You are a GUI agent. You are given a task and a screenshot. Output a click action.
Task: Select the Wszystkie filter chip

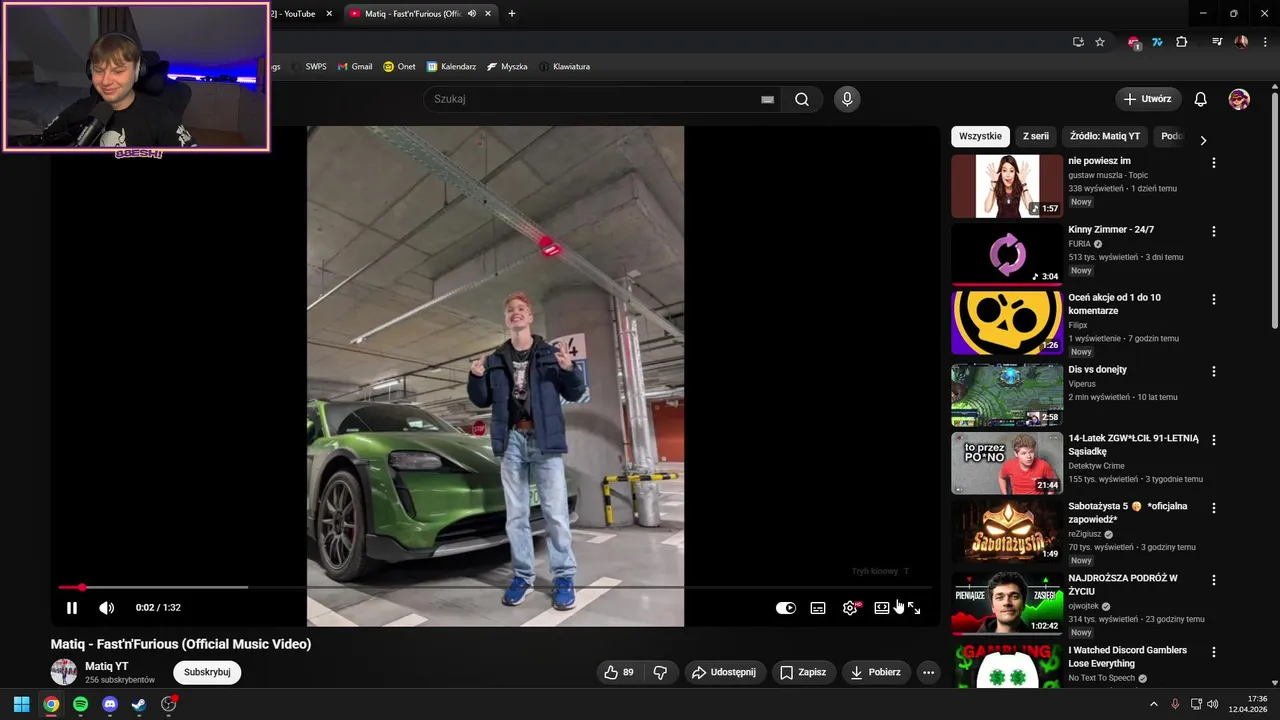(x=980, y=136)
